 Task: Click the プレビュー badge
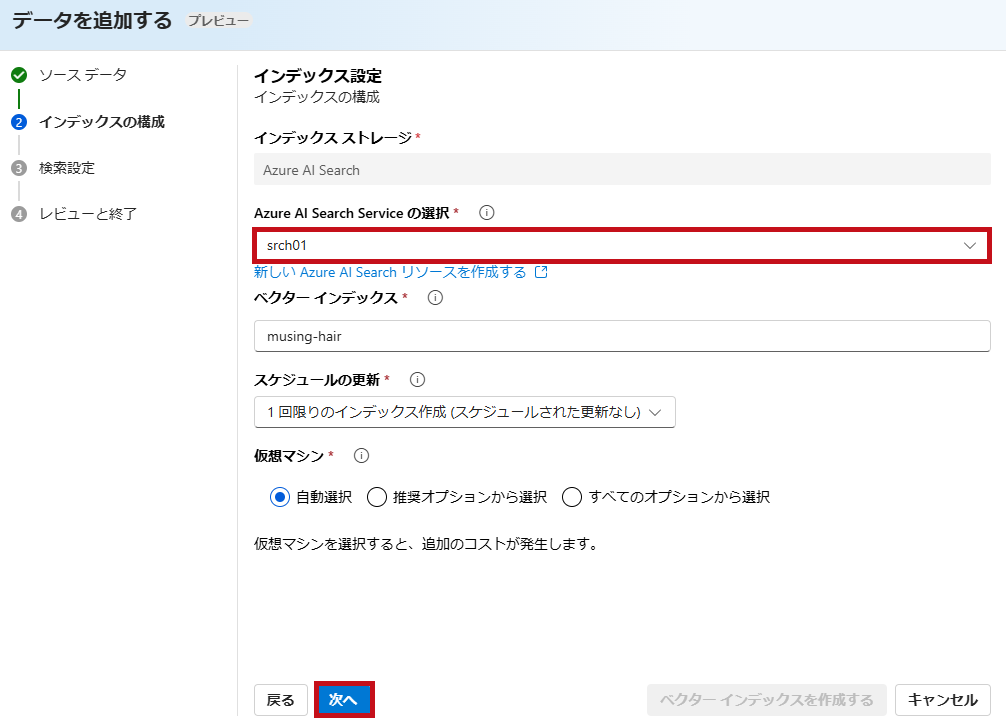(x=218, y=21)
